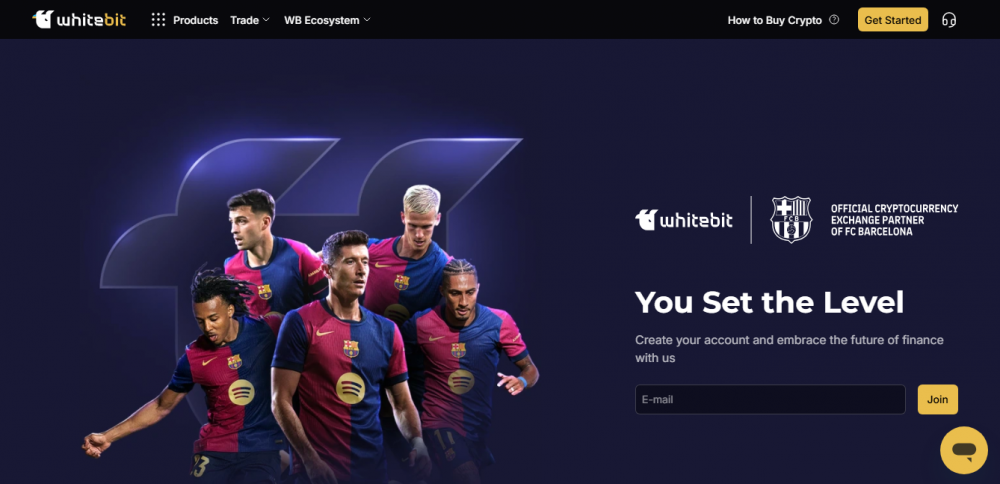
Task: Focus the E-mail input field
Action: (770, 400)
